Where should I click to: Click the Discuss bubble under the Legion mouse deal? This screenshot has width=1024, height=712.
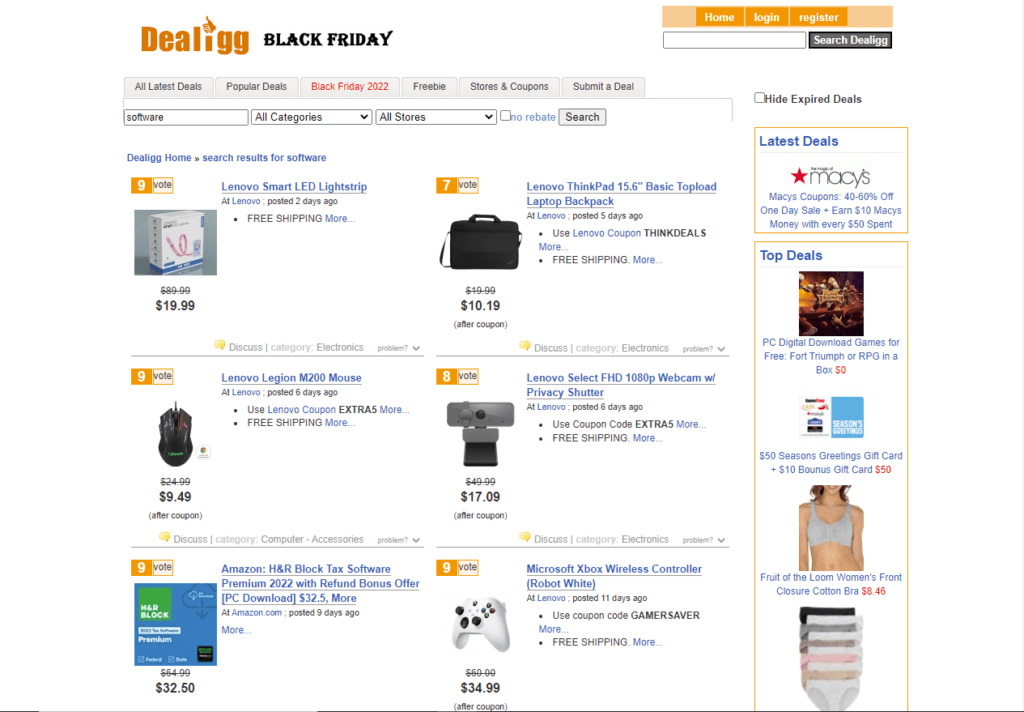tap(166, 536)
